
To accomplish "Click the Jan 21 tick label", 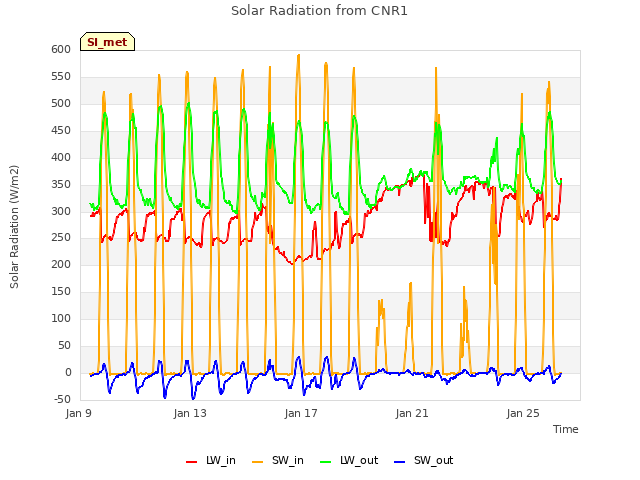I will point(412,413).
